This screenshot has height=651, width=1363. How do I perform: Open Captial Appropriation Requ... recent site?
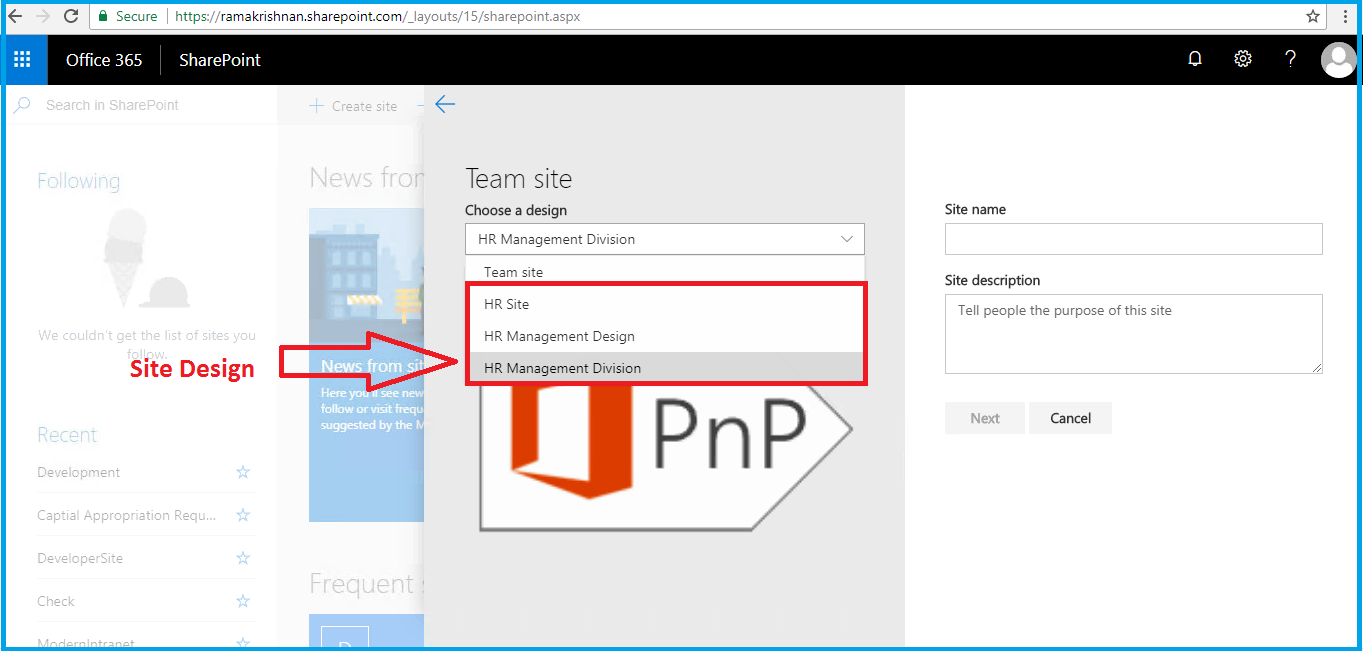click(127, 515)
